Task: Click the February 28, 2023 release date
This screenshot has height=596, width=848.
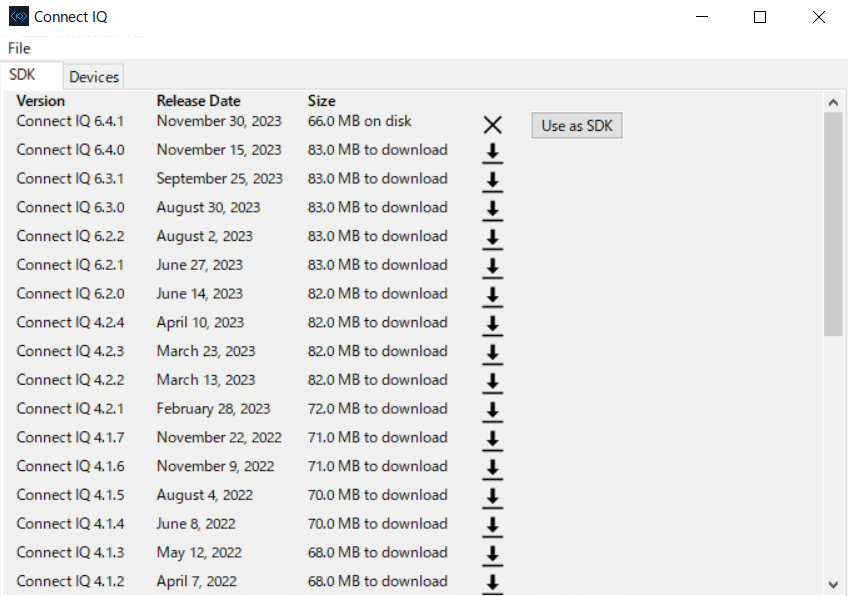Action: [213, 409]
